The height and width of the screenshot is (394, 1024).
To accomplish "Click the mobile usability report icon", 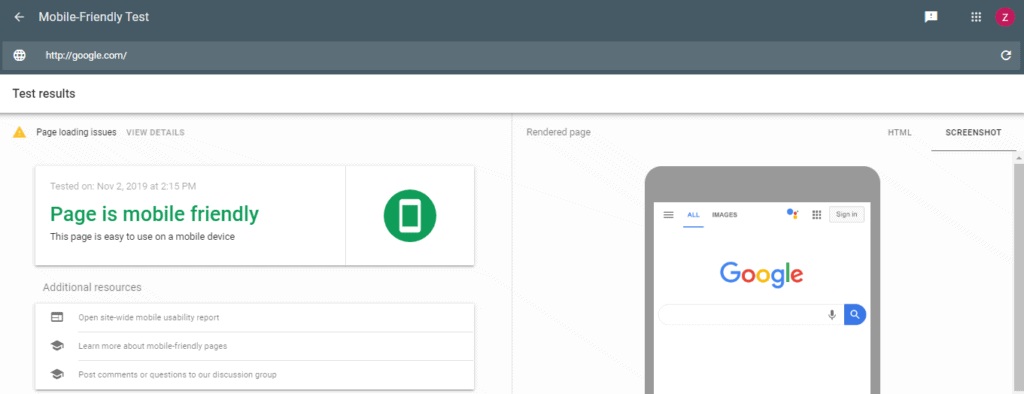I will 57,318.
